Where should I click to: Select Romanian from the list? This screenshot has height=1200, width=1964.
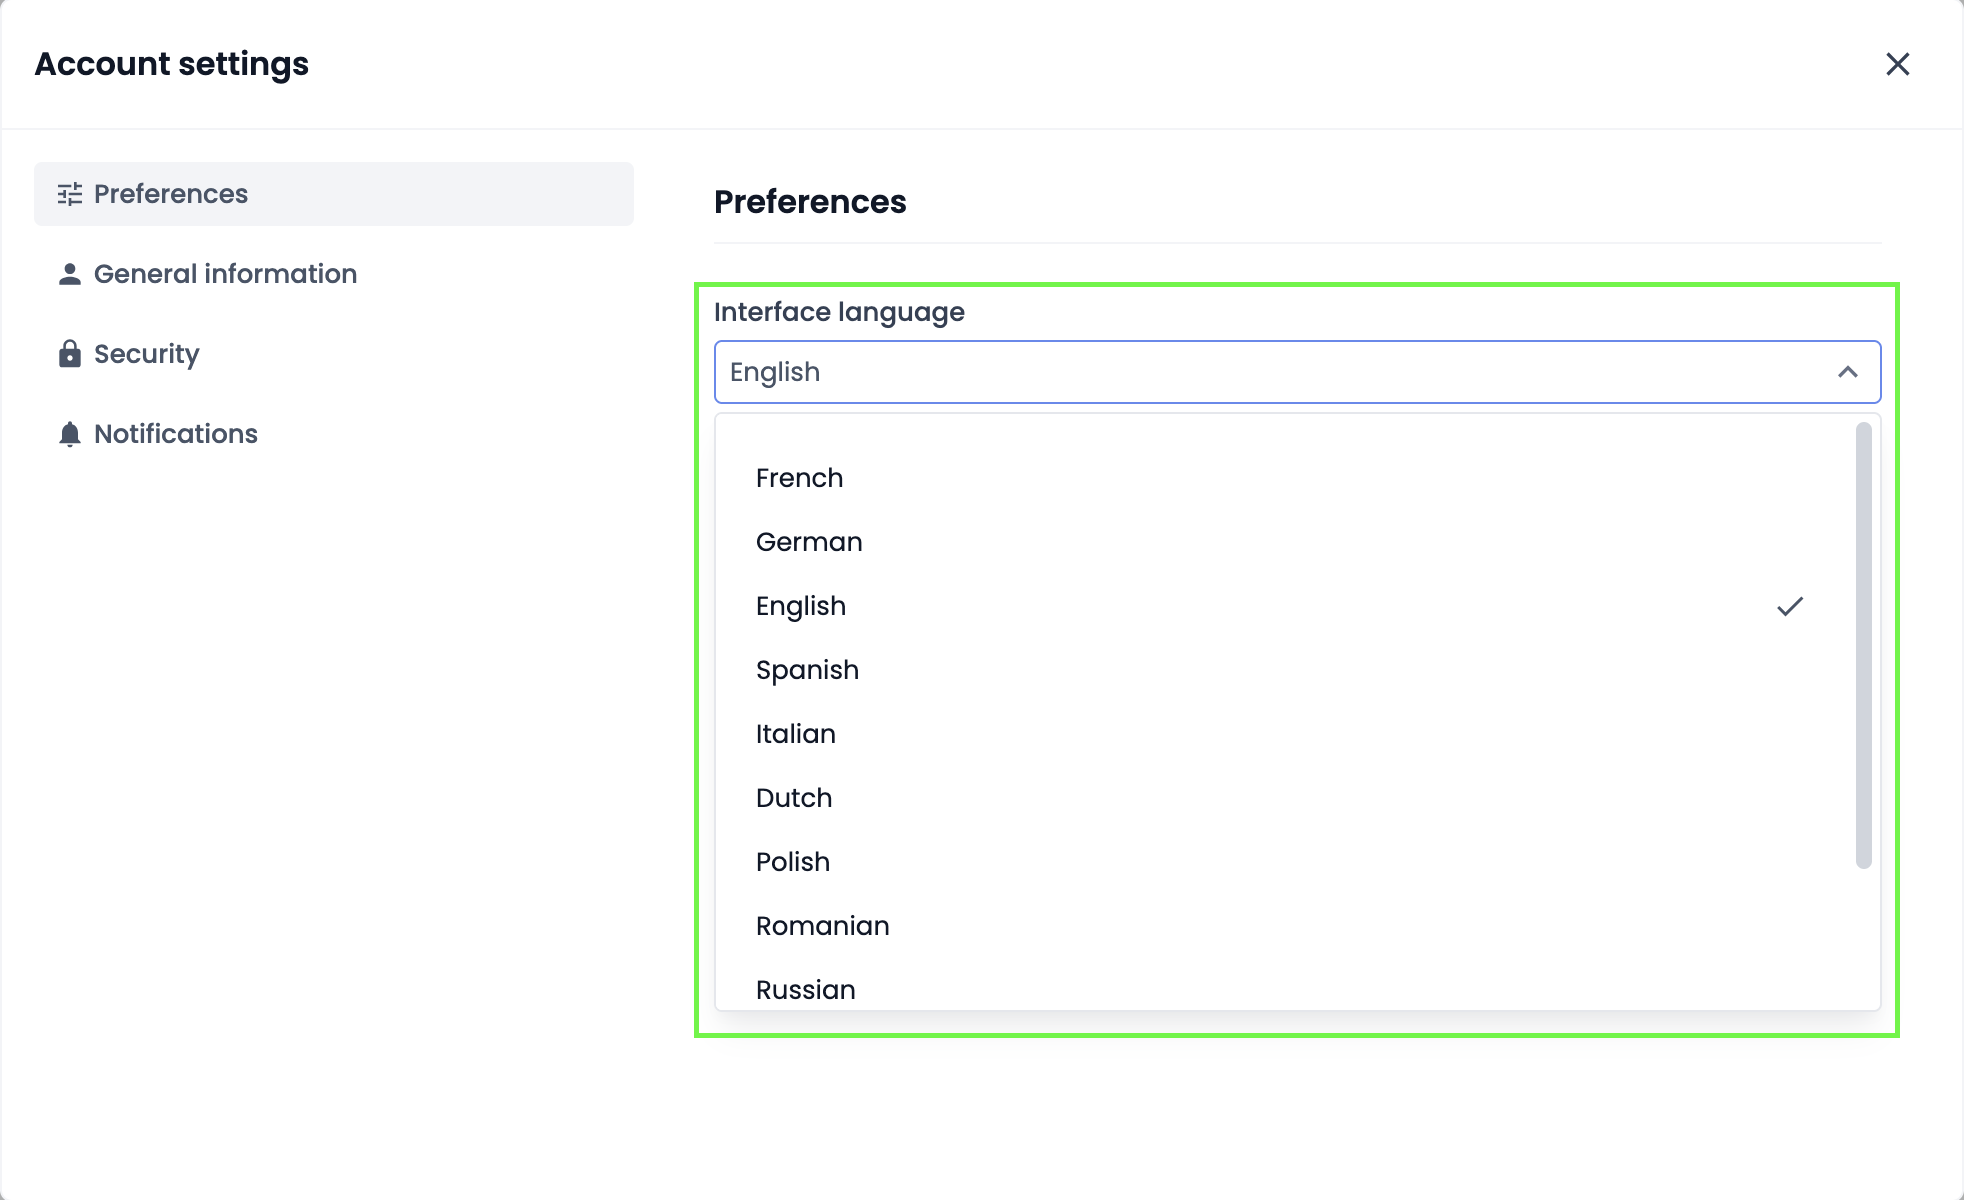[822, 926]
